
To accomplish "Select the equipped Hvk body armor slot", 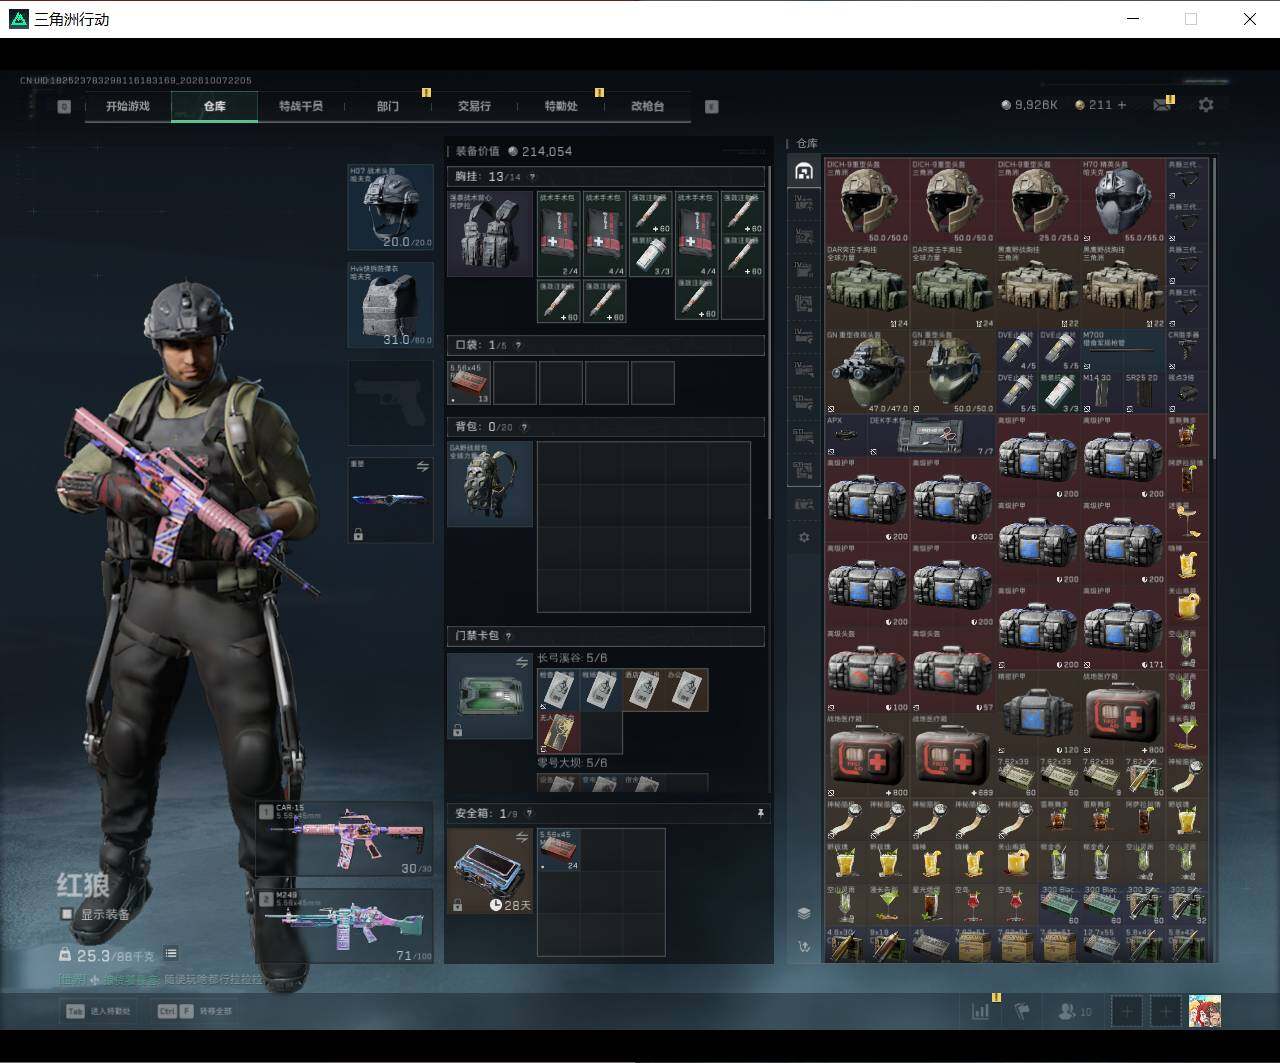I will (x=390, y=304).
